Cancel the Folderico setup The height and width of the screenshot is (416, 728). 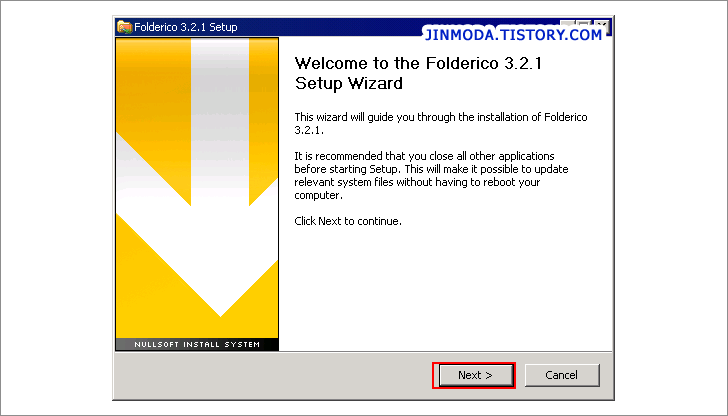click(562, 375)
